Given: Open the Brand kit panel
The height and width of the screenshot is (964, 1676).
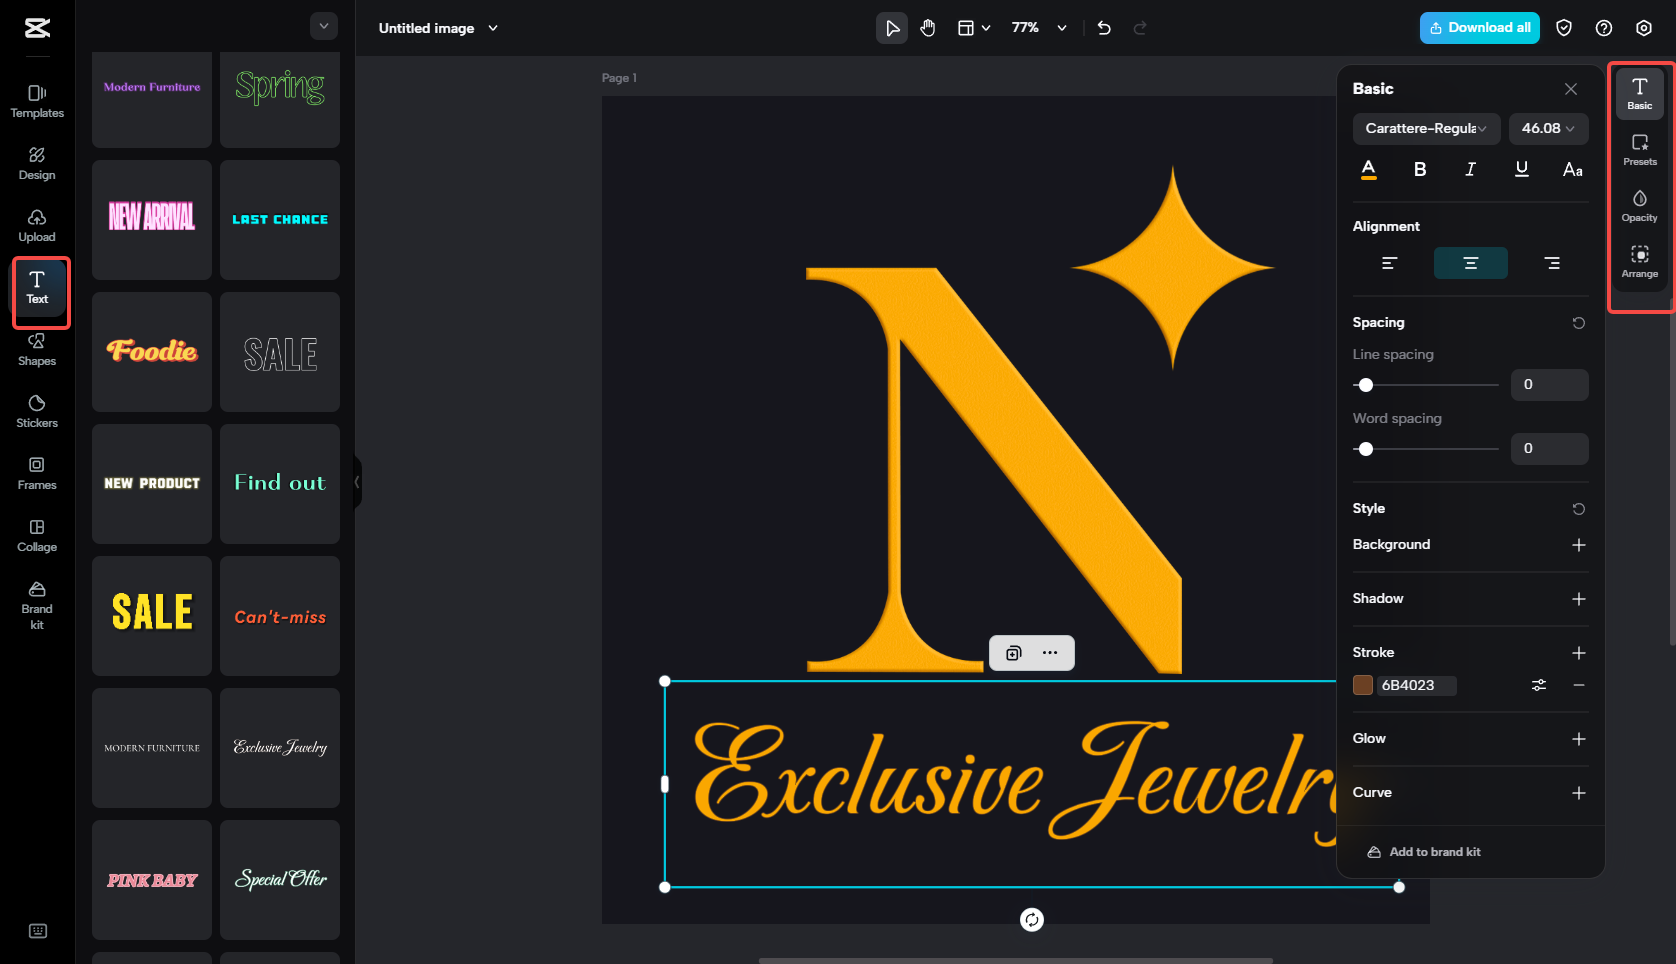Looking at the screenshot, I should tap(37, 600).
